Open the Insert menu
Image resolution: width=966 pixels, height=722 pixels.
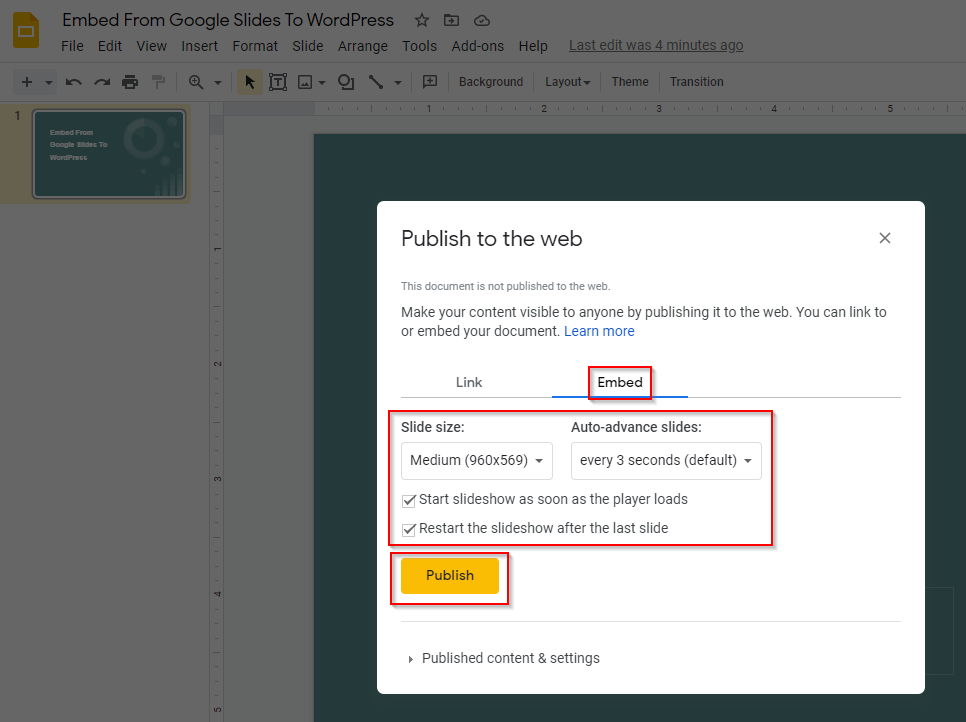coord(200,46)
